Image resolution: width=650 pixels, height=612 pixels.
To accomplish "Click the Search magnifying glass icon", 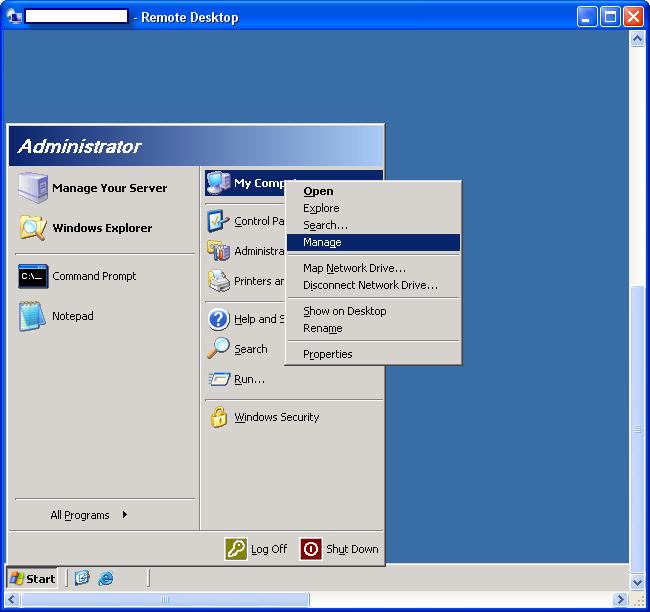I will click(218, 349).
